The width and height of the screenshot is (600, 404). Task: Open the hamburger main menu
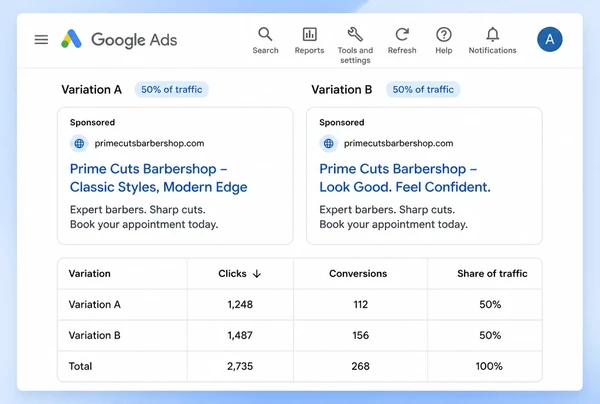coord(41,39)
